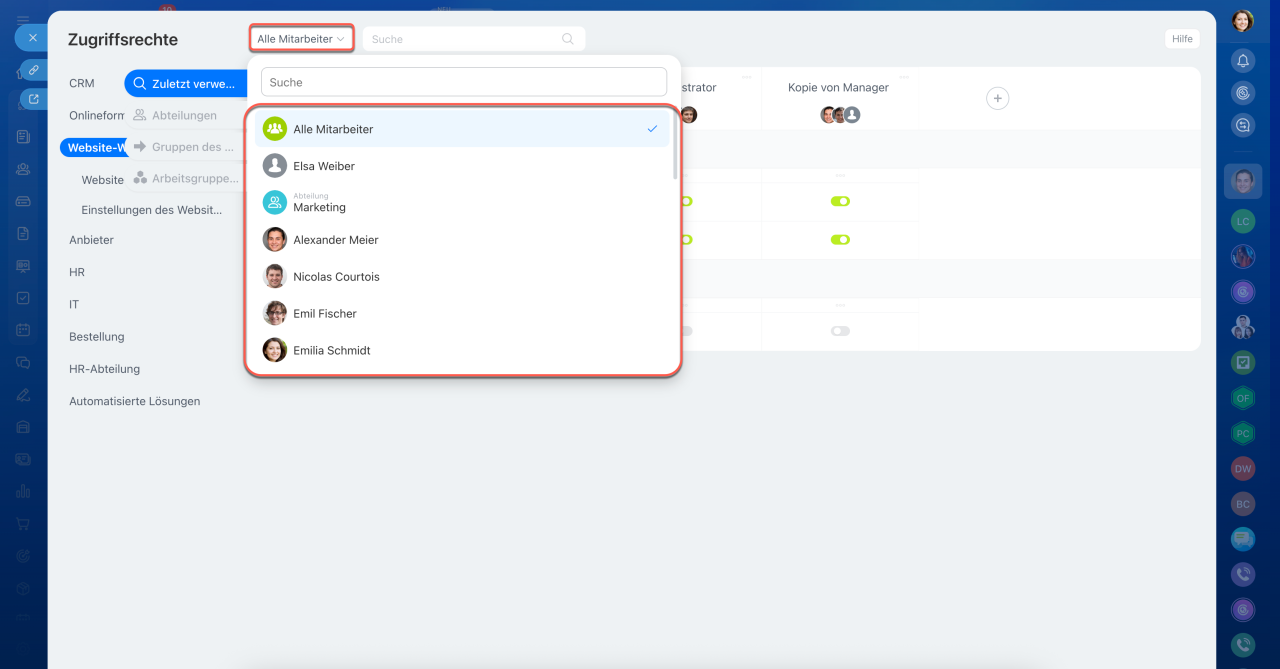Open the Anbieter section
The width and height of the screenshot is (1280, 669).
[x=91, y=240]
